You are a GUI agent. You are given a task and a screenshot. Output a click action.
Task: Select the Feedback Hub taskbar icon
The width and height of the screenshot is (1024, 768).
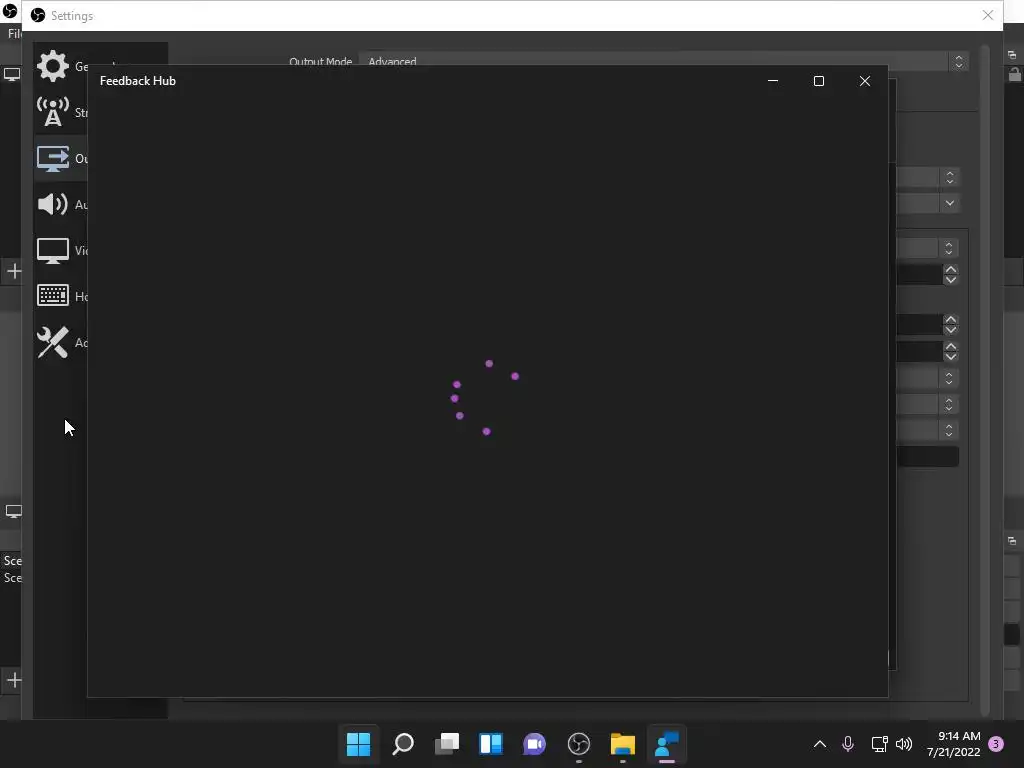667,744
